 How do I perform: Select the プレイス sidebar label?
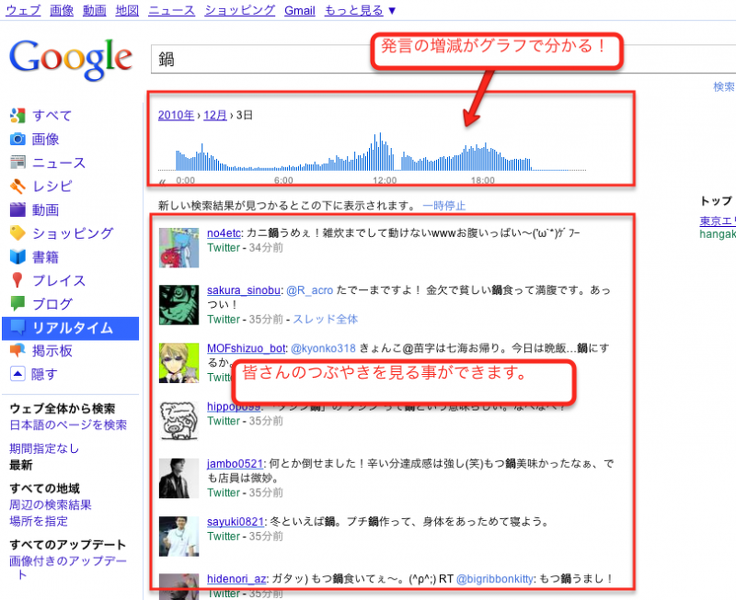(59, 280)
